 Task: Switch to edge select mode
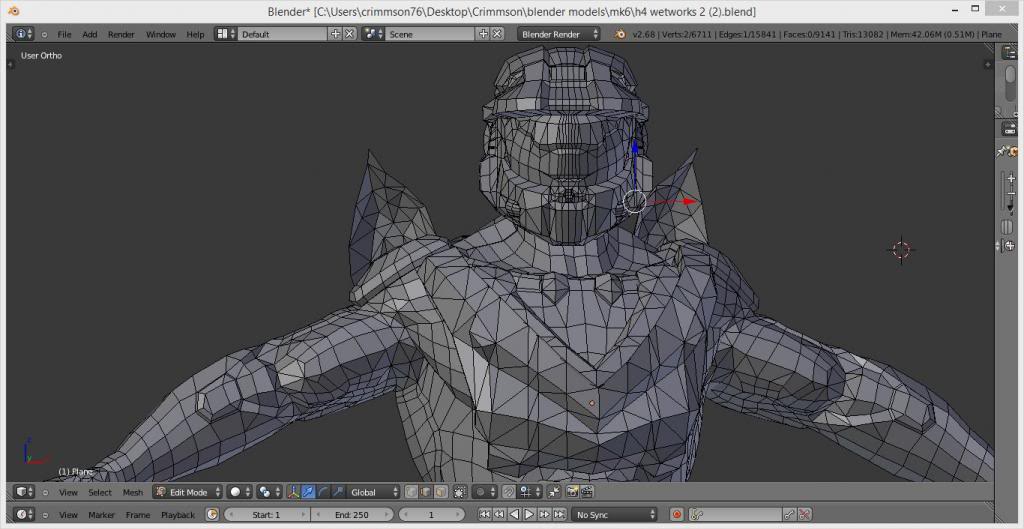click(x=426, y=492)
